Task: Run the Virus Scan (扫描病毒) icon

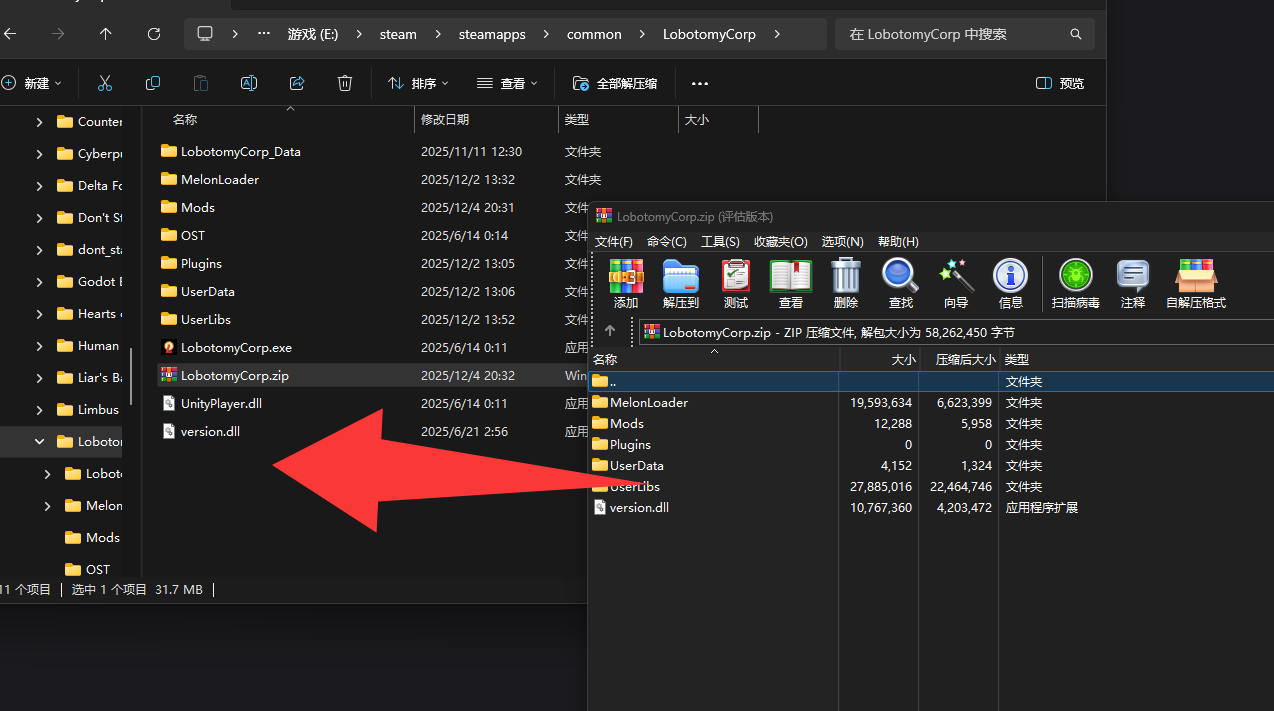Action: [x=1076, y=283]
